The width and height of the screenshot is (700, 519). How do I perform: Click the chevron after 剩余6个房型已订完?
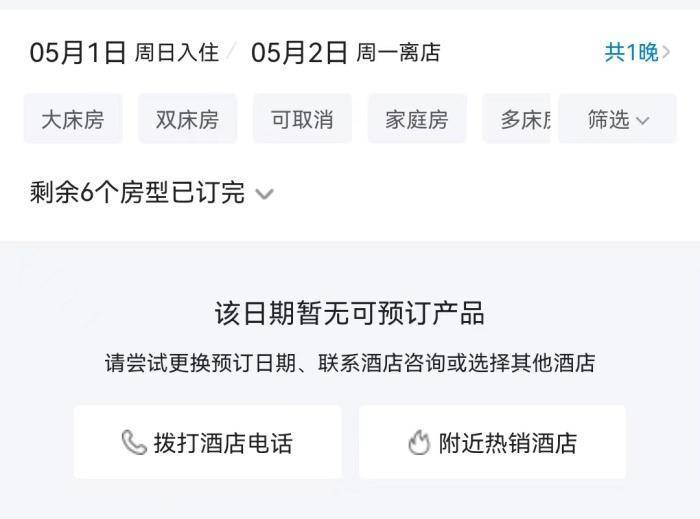[264, 194]
